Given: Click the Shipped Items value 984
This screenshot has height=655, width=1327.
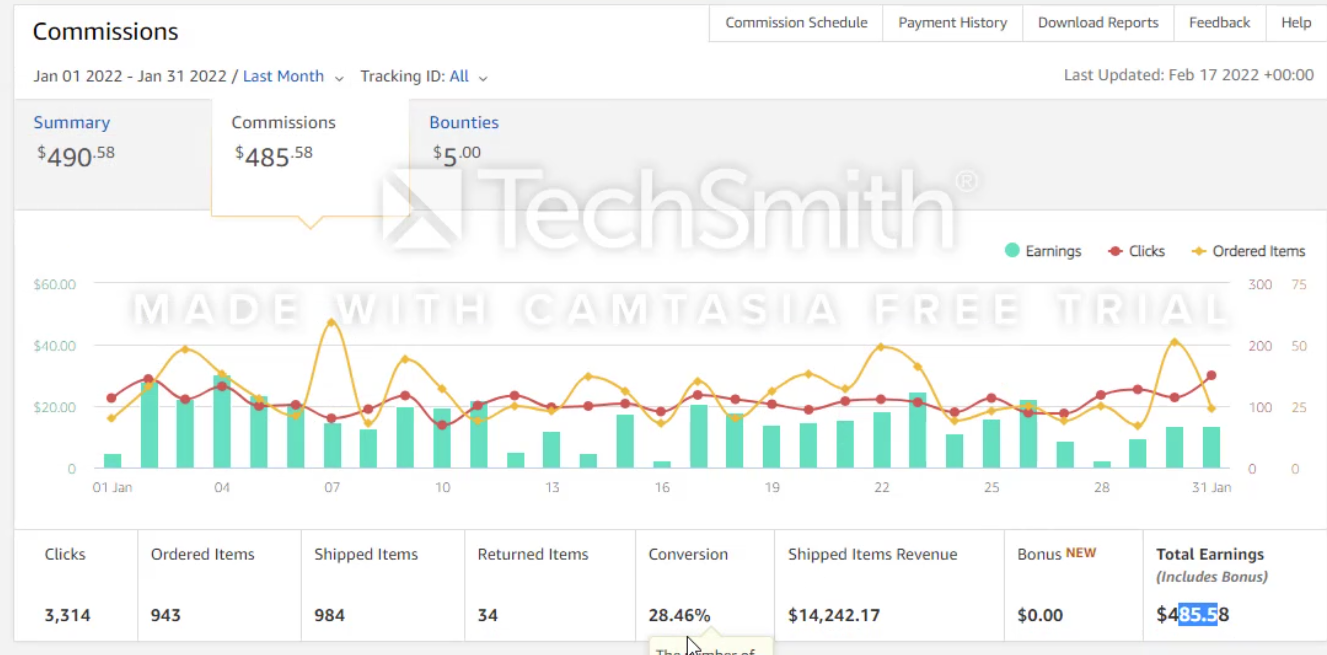Looking at the screenshot, I should (329, 615).
